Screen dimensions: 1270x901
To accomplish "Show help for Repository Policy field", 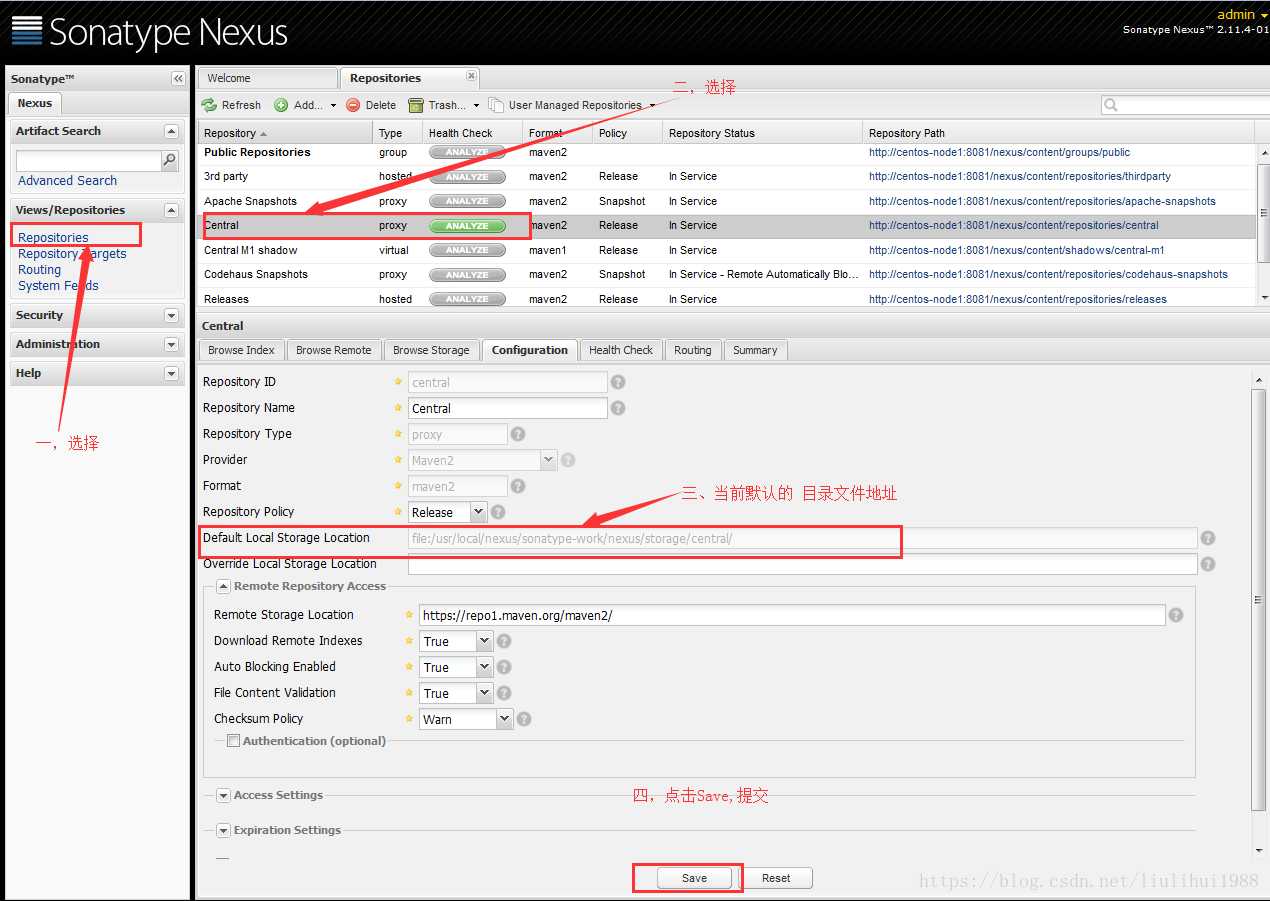I will 497,512.
